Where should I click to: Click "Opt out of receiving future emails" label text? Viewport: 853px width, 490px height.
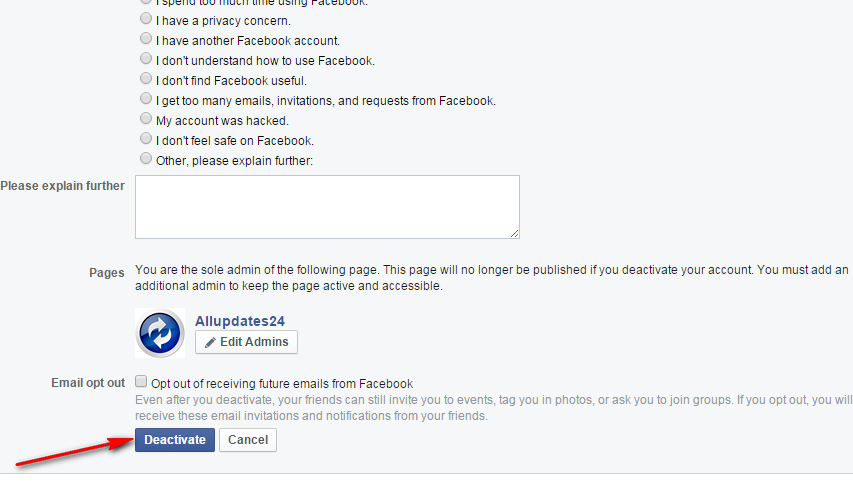[x=282, y=383]
